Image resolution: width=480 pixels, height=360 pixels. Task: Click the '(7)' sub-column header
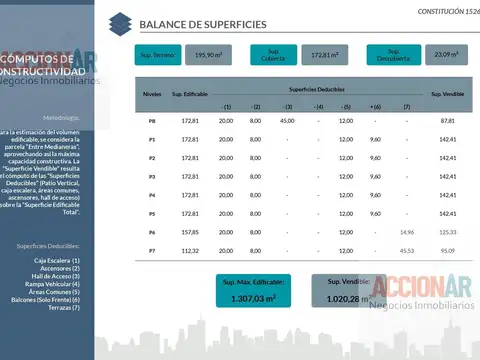point(407,107)
